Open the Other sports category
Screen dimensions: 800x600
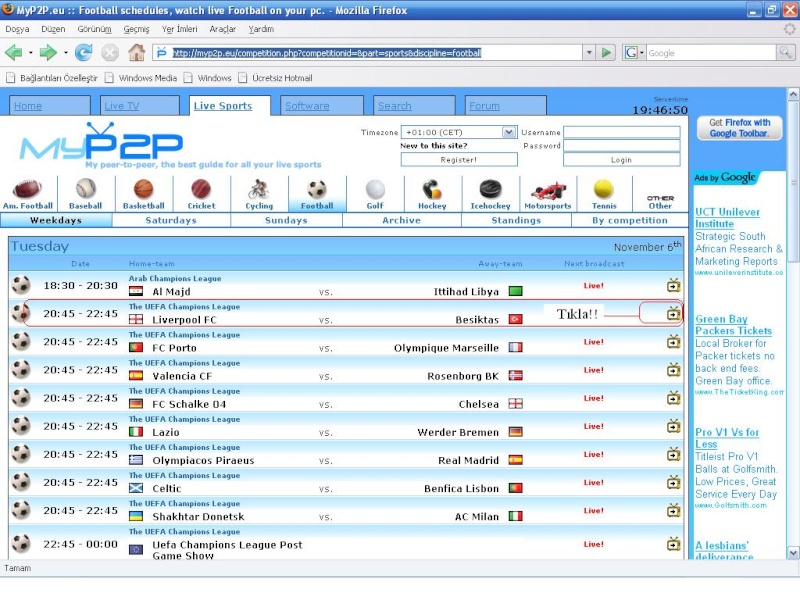point(660,202)
